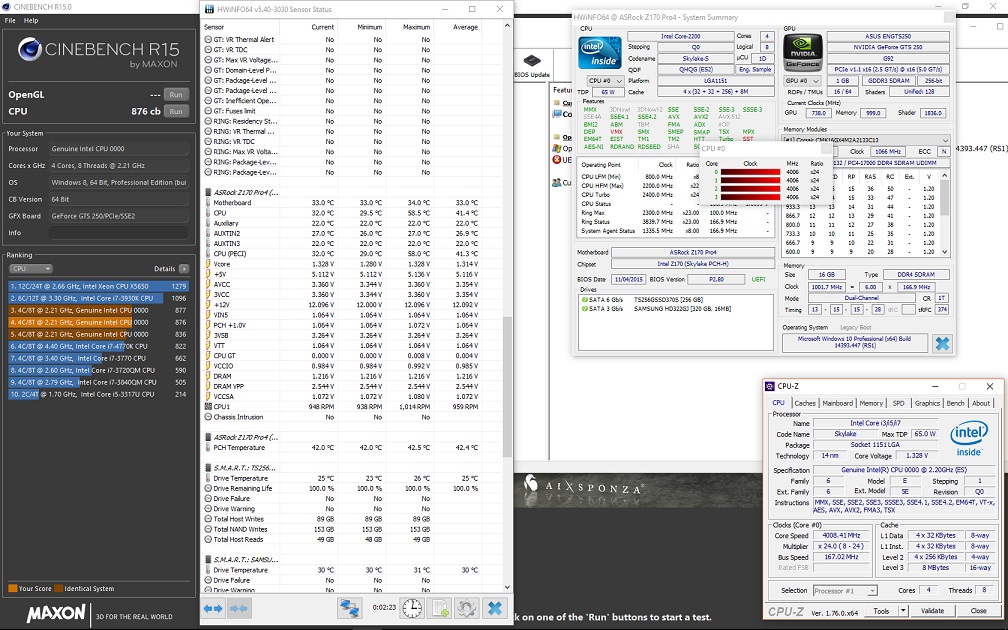Open HWiNFO remote network monitors icon
Screen dimensions: 1008x630
[x=350, y=608]
